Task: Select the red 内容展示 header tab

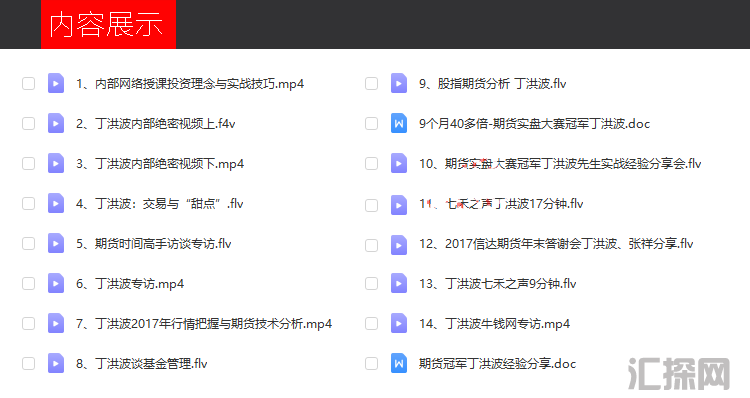Action: (x=109, y=24)
